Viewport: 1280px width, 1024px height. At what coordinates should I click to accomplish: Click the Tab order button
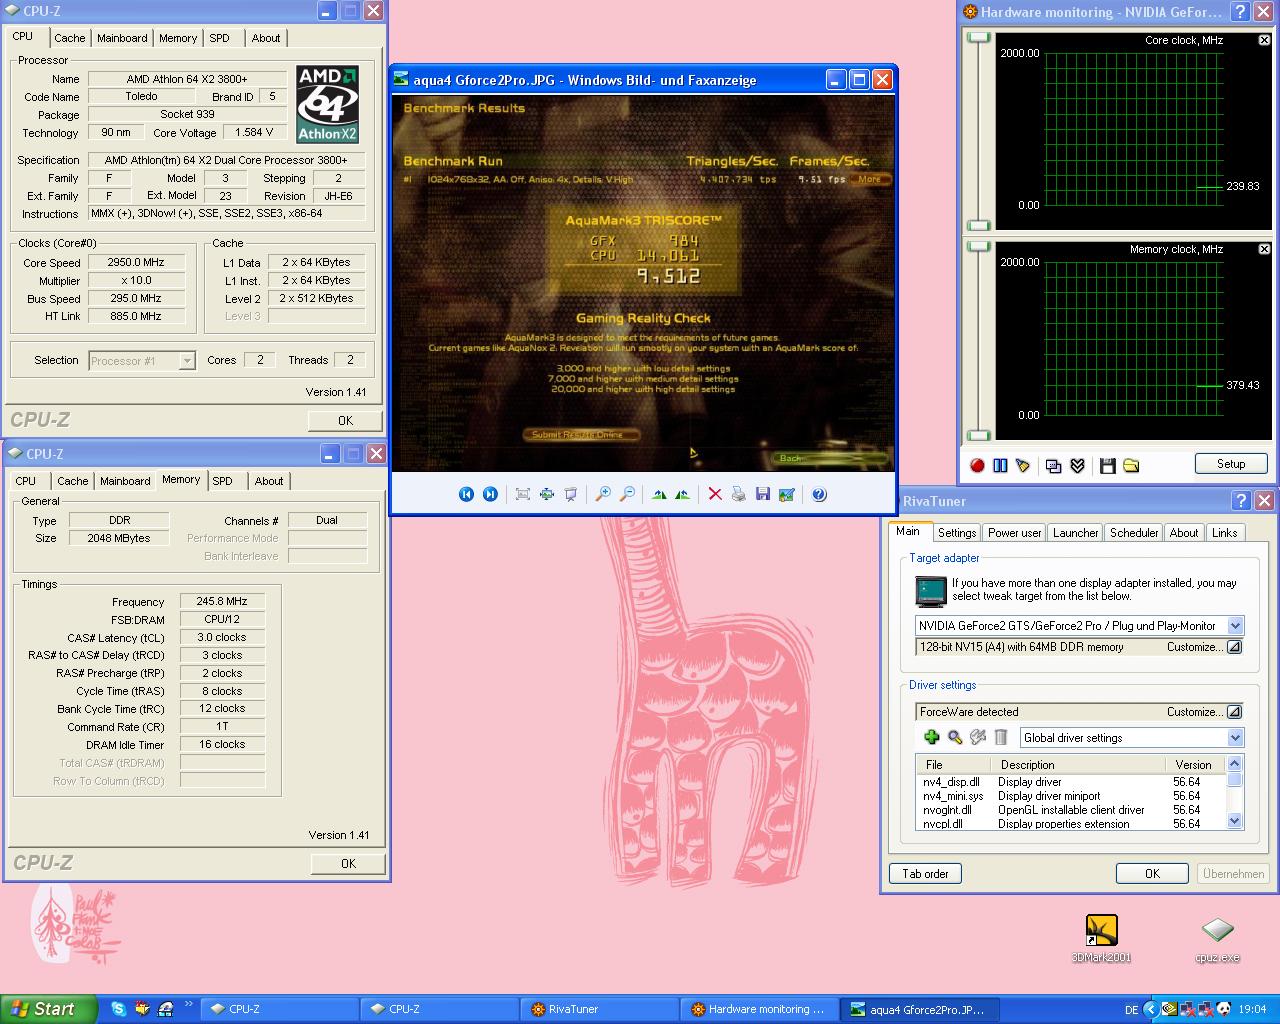click(x=925, y=874)
